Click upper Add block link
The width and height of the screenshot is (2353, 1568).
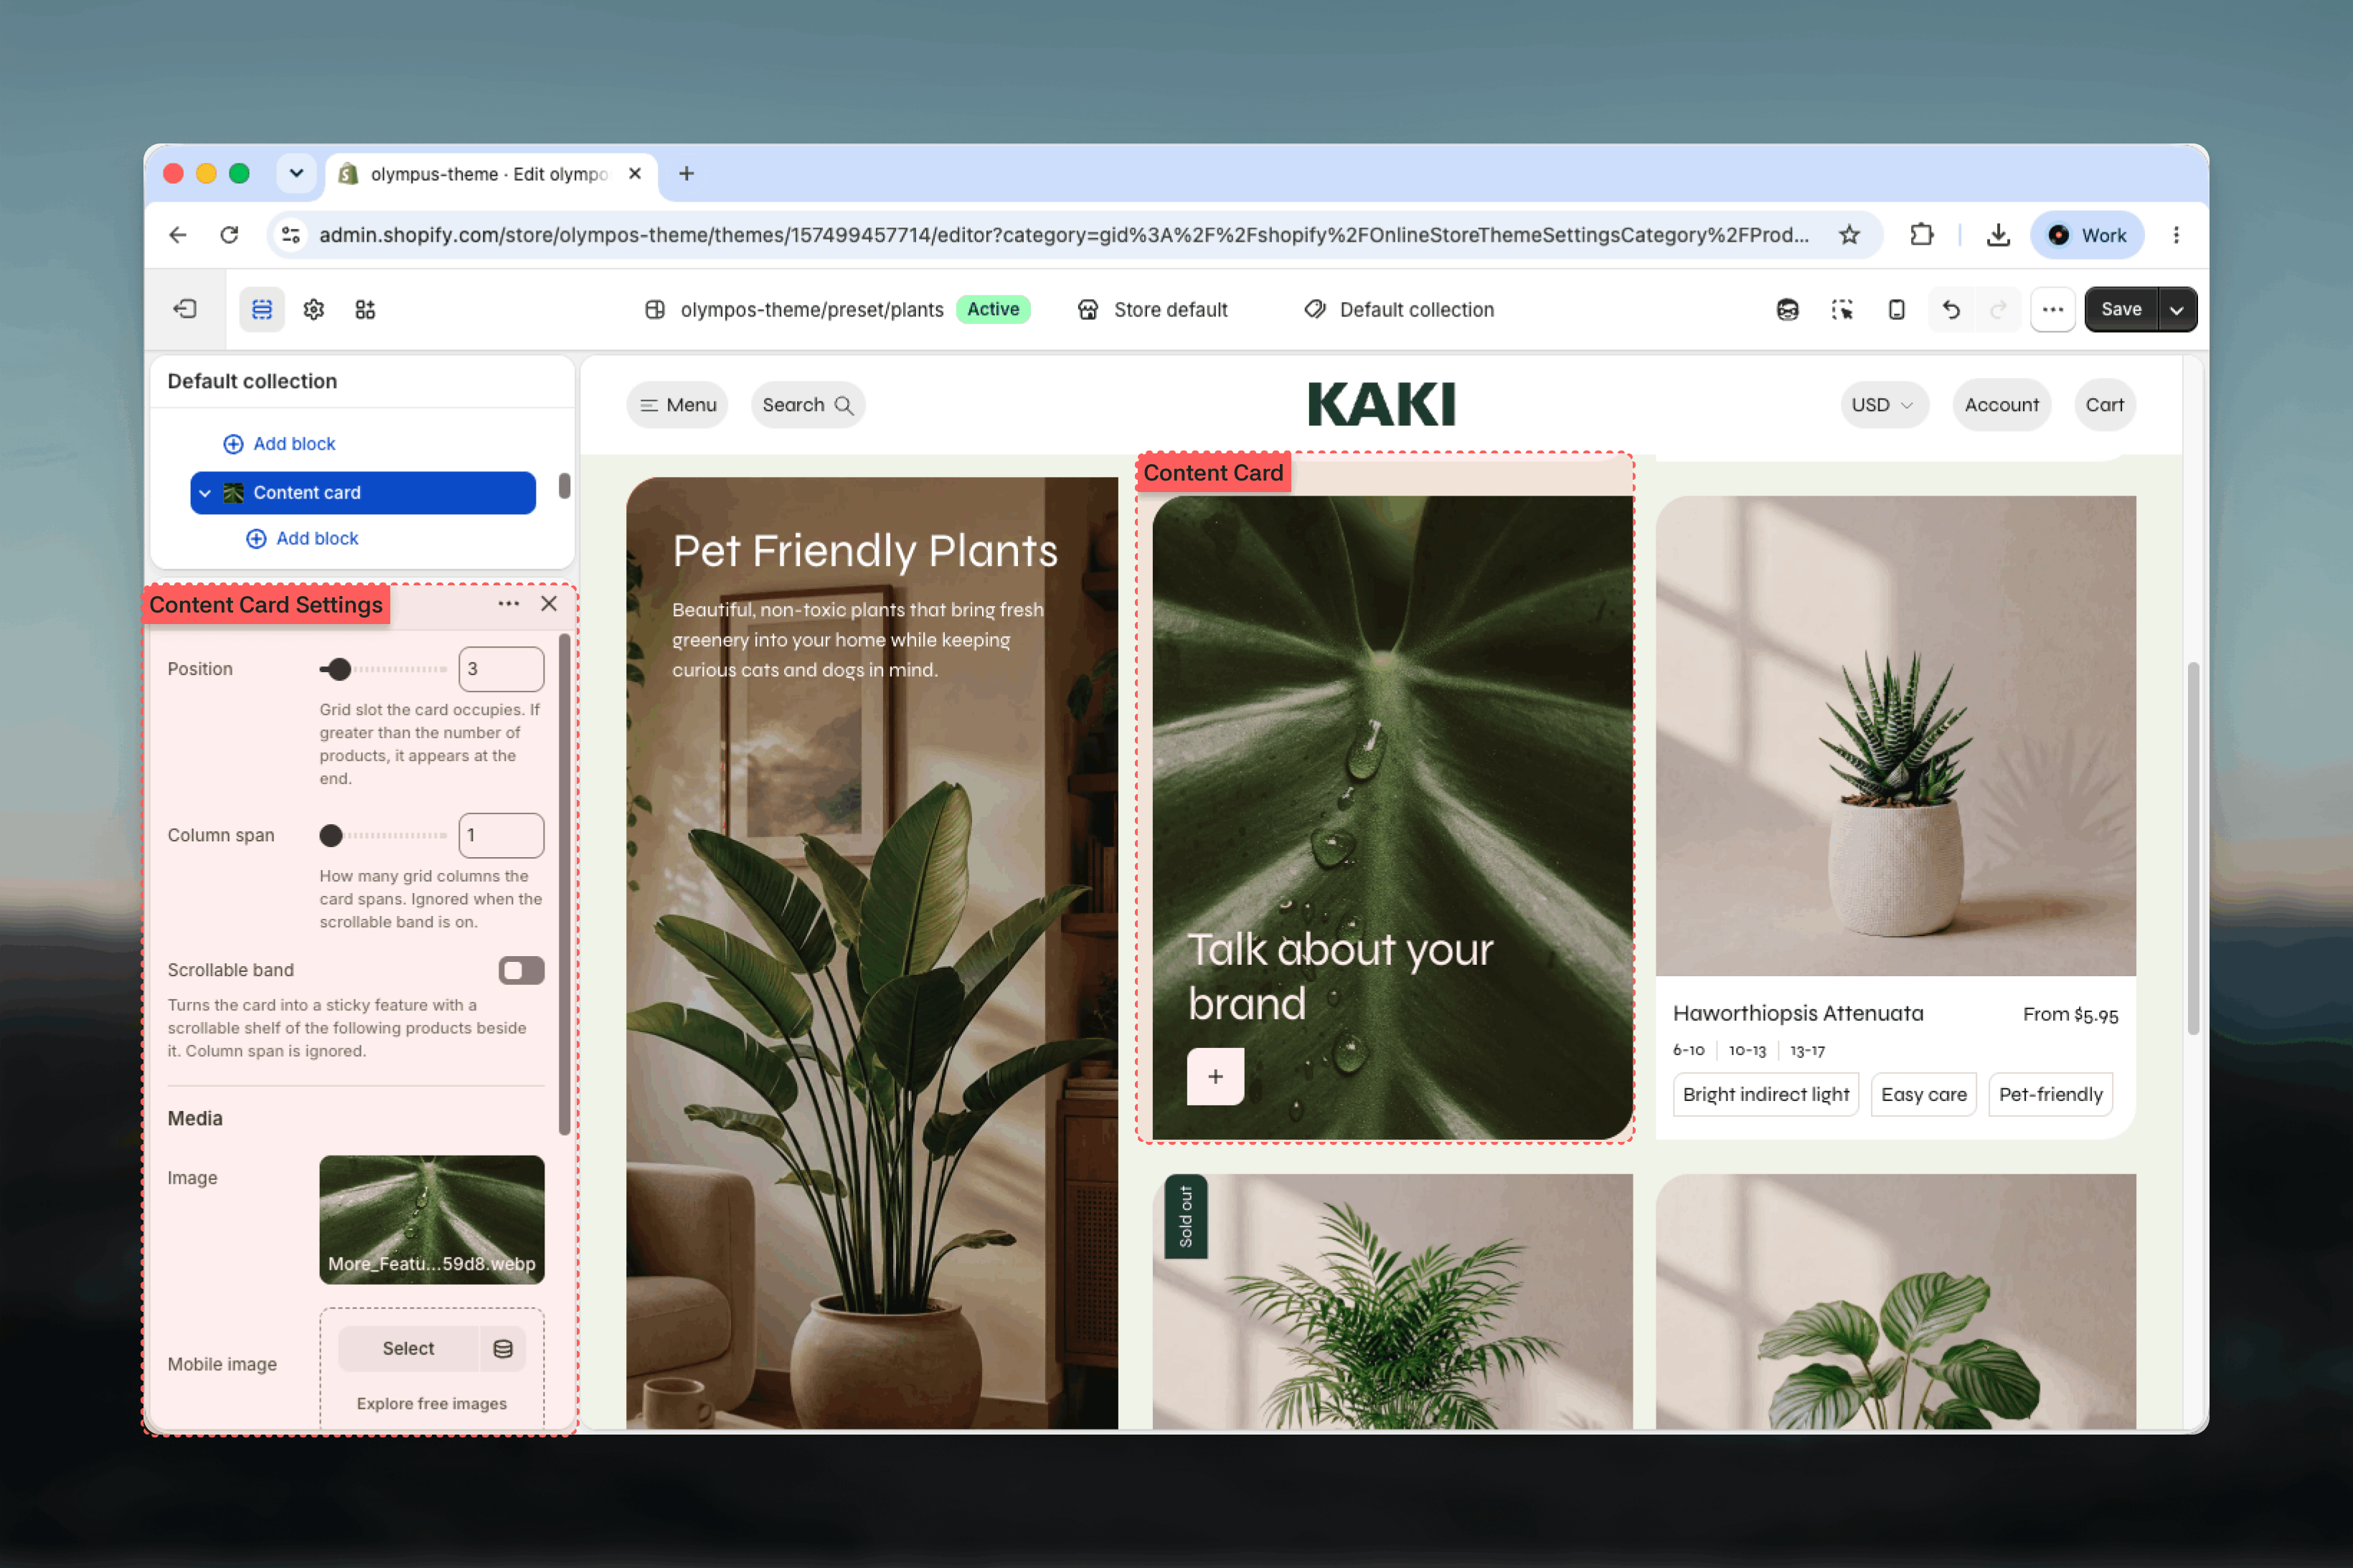pyautogui.click(x=279, y=444)
